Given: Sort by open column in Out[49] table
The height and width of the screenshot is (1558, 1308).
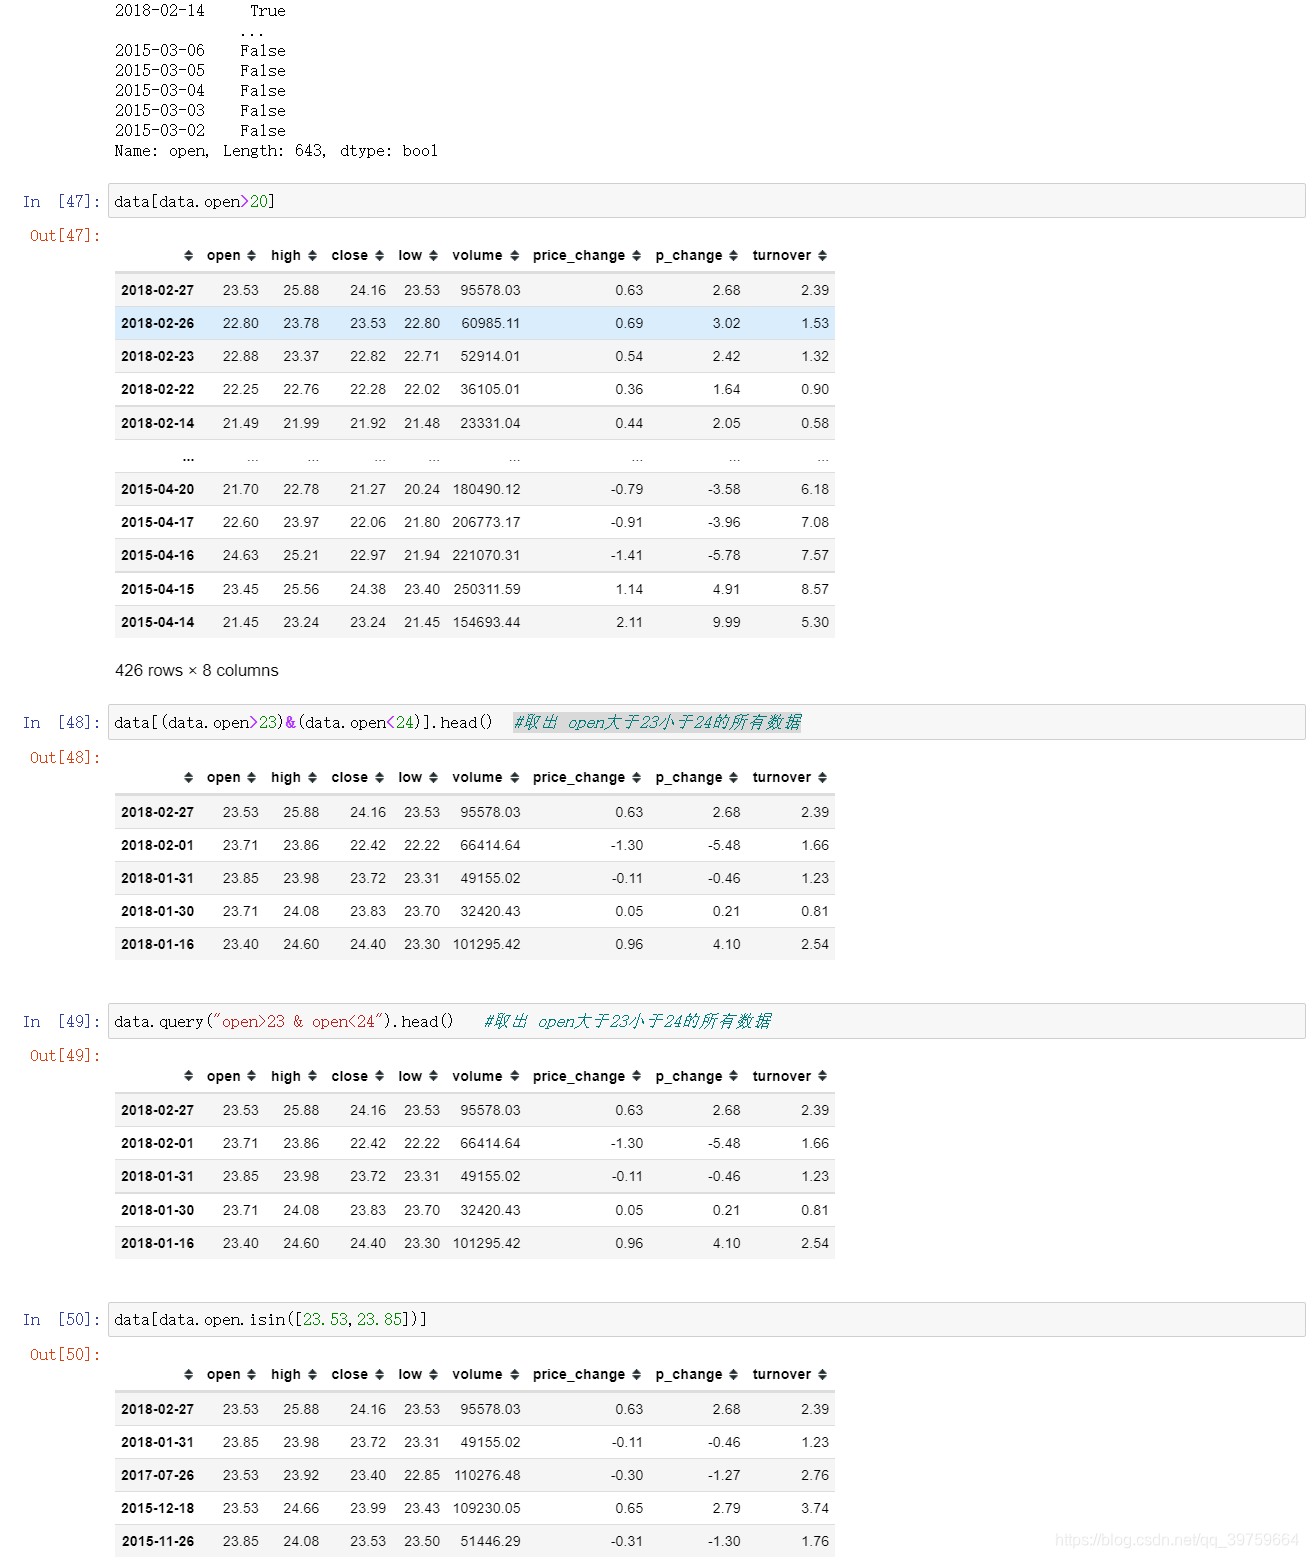Looking at the screenshot, I should coord(251,1077).
